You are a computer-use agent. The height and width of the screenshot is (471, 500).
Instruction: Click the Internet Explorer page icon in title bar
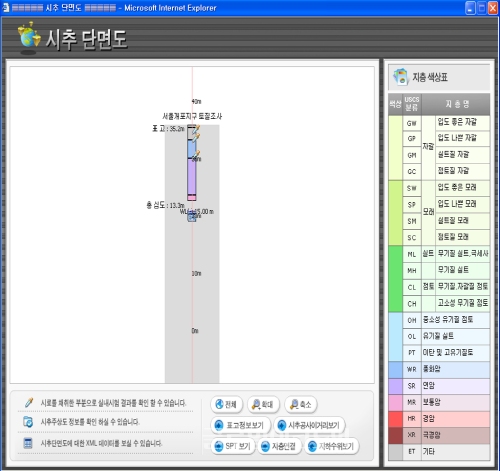coord(6,7)
